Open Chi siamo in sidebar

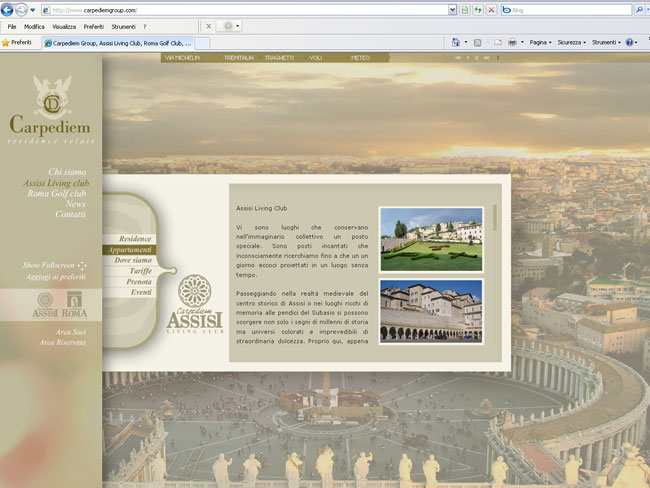click(67, 172)
